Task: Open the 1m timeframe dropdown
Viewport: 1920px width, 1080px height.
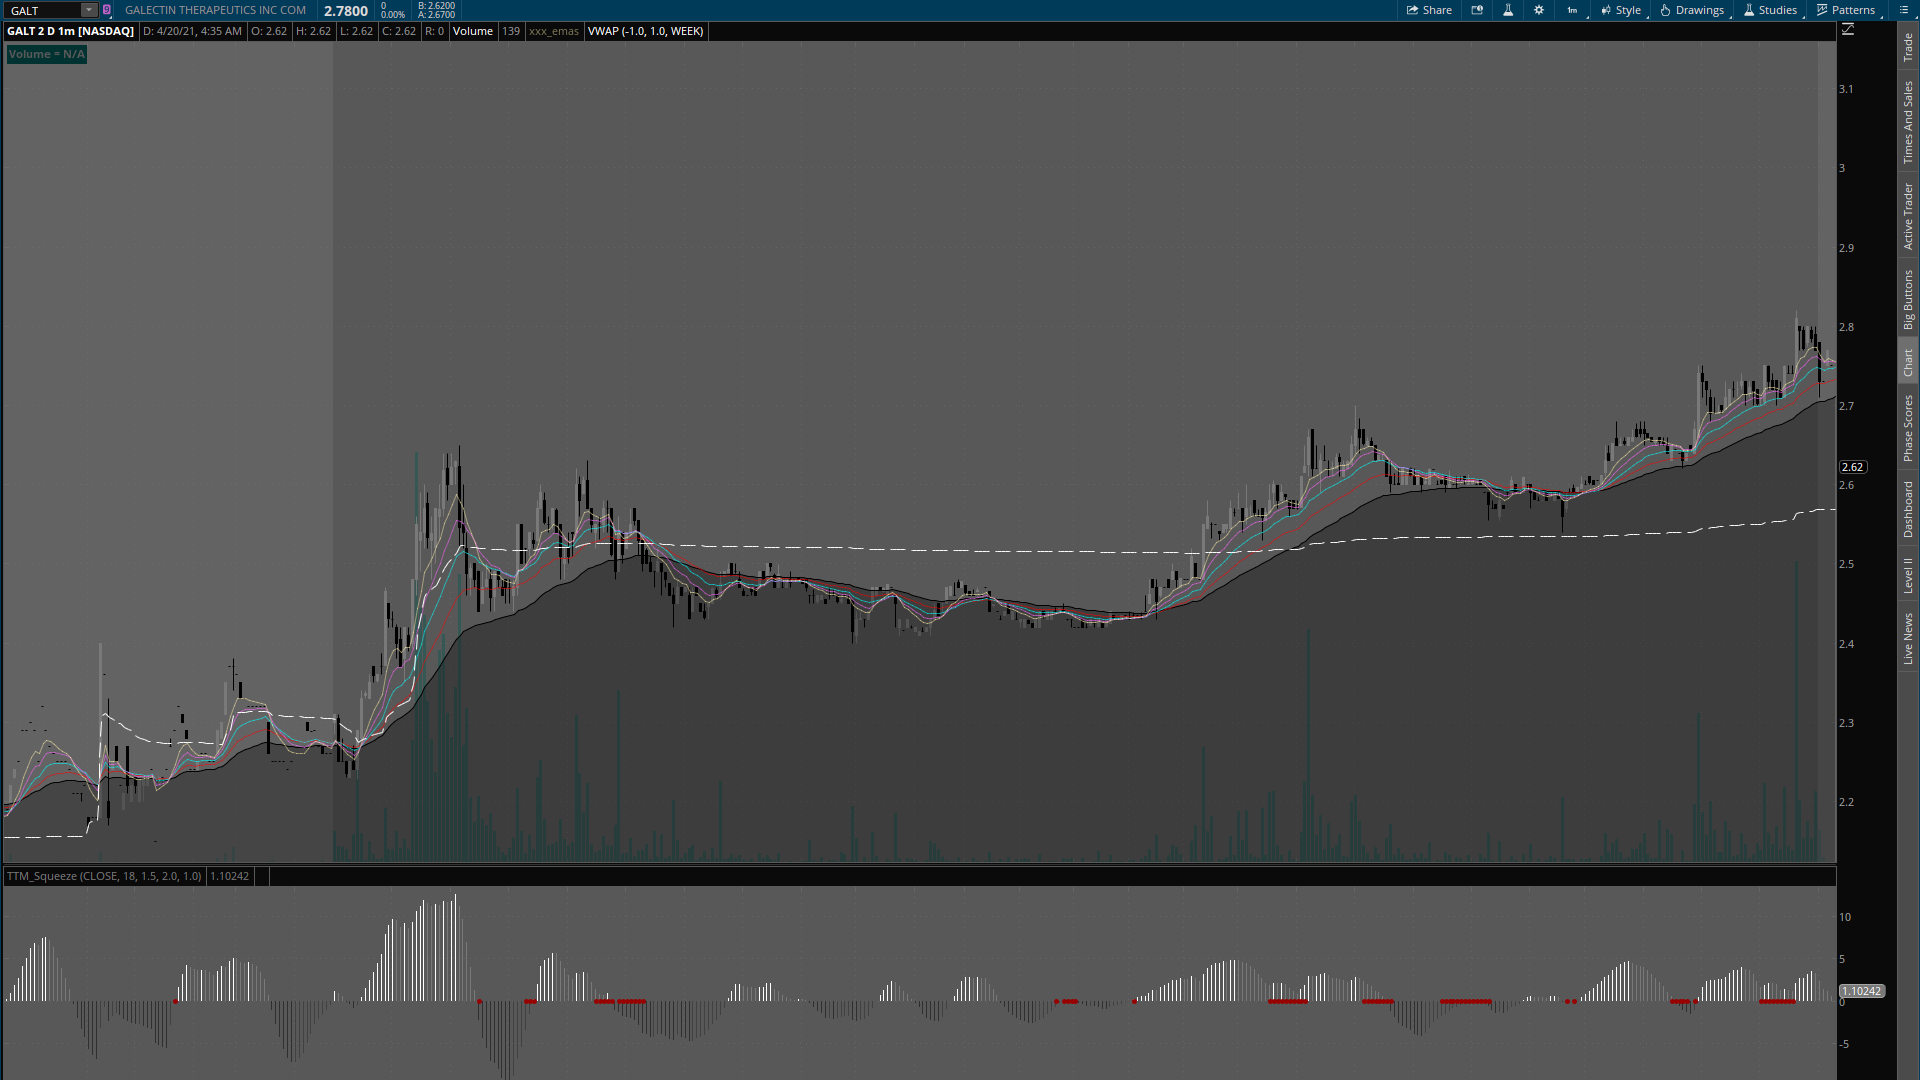Action: tap(1573, 10)
